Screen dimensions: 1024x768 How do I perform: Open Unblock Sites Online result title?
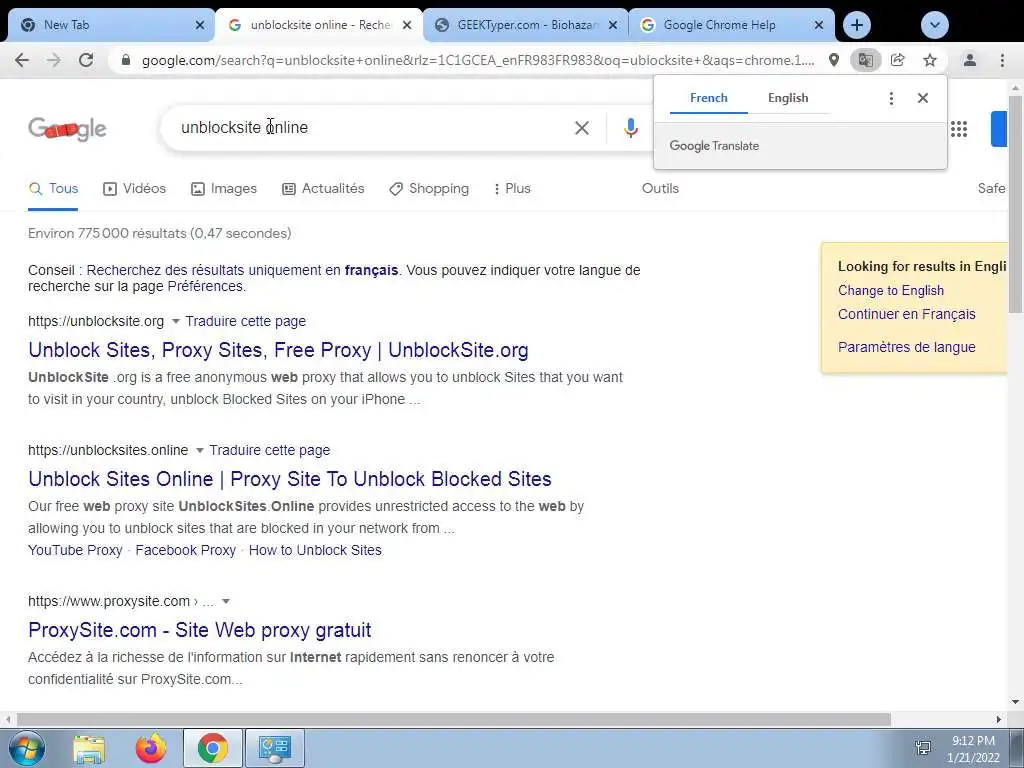tap(290, 479)
